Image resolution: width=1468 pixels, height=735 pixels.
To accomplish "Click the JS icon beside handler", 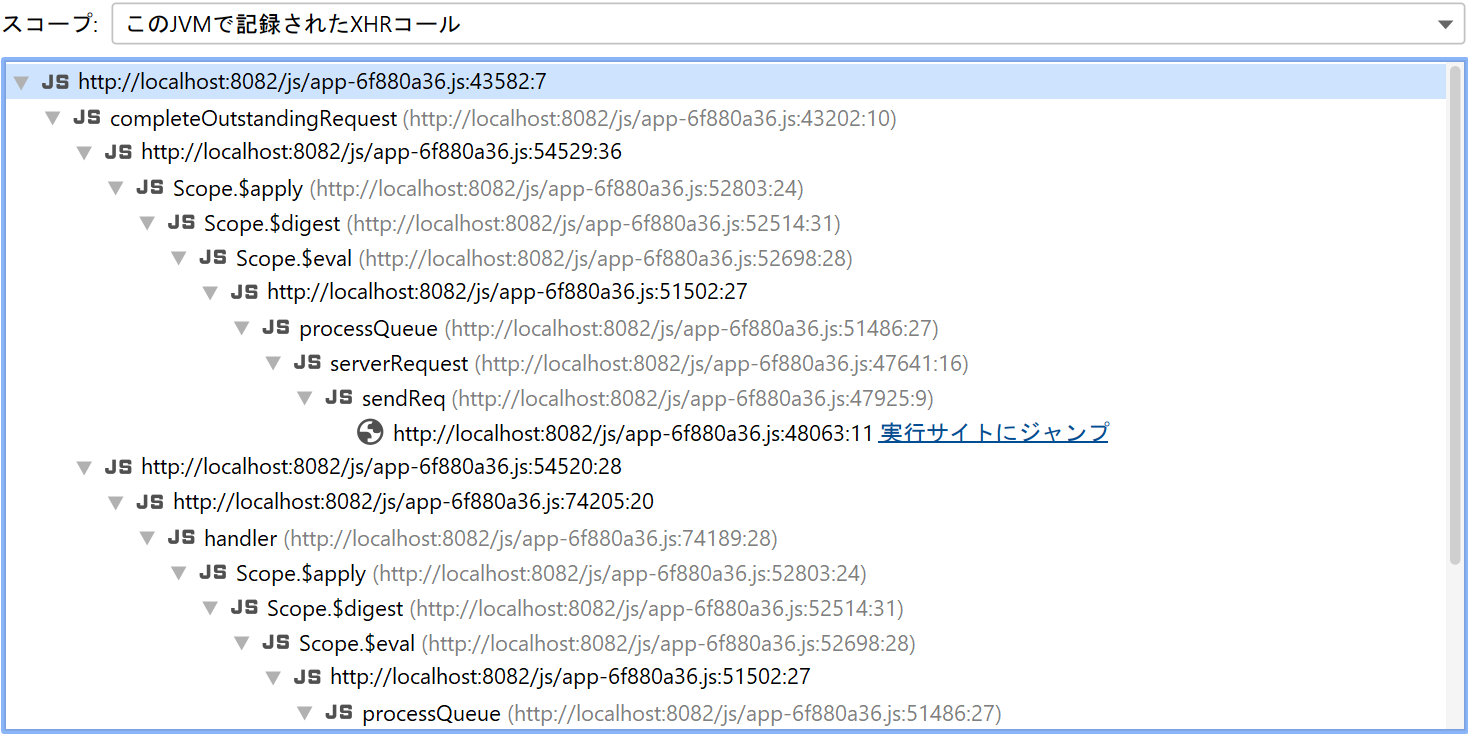I will [x=181, y=538].
